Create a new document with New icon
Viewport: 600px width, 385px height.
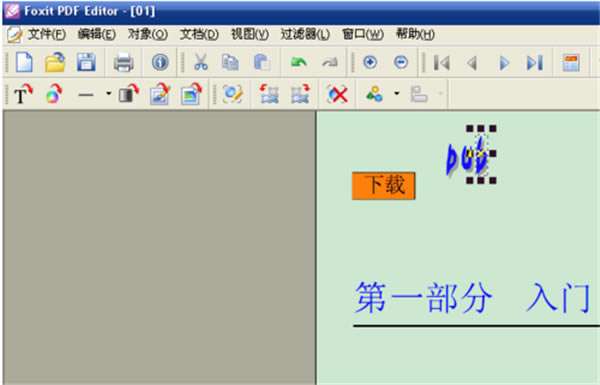(24, 62)
